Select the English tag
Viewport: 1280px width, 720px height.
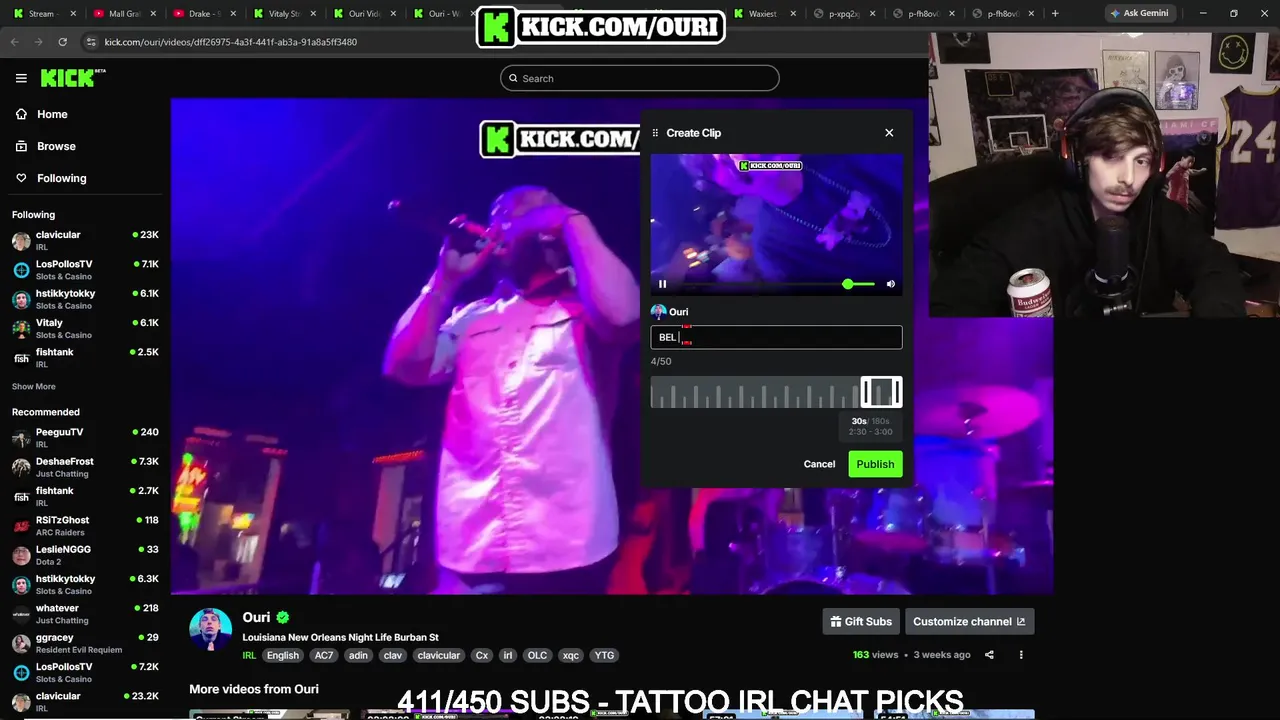pos(282,656)
